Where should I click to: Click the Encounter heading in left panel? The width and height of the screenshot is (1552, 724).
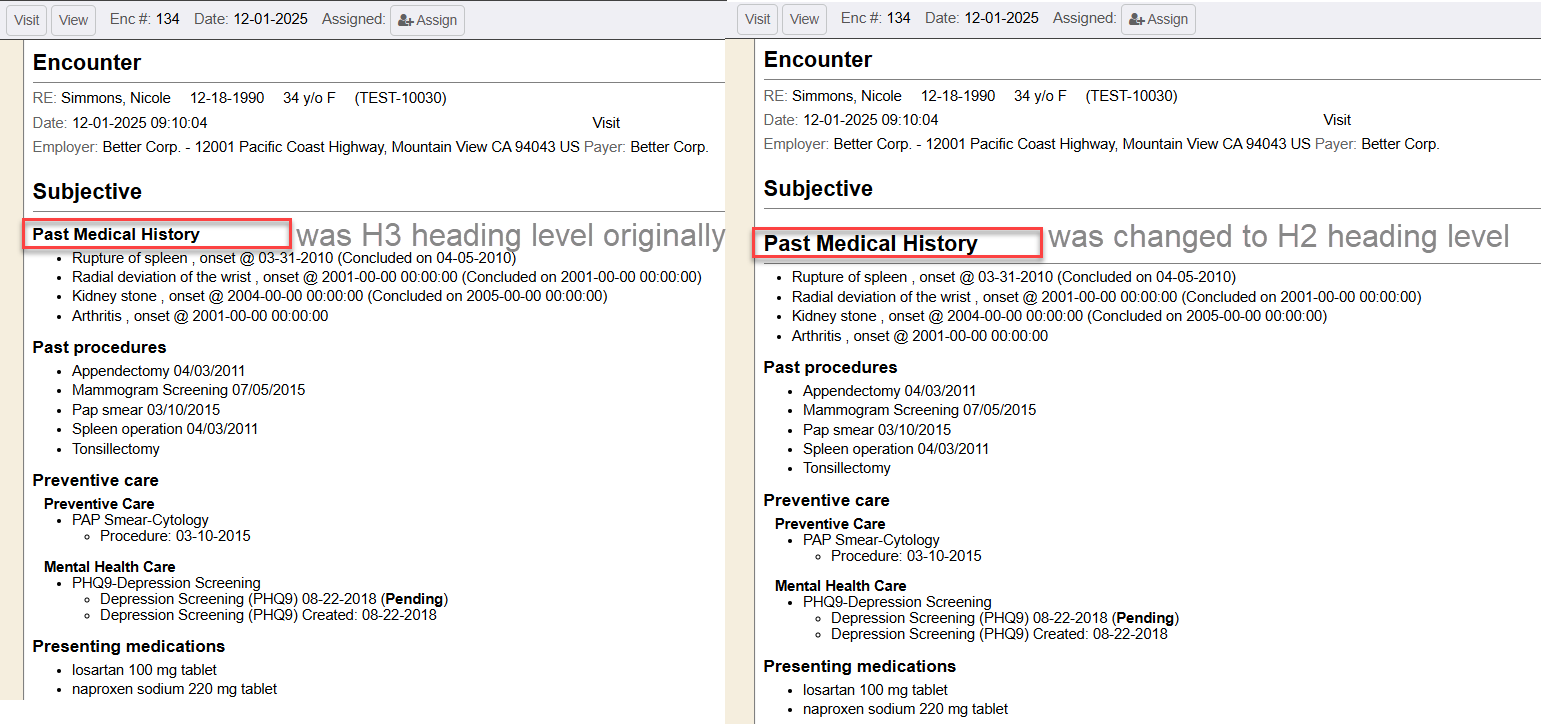[87, 62]
